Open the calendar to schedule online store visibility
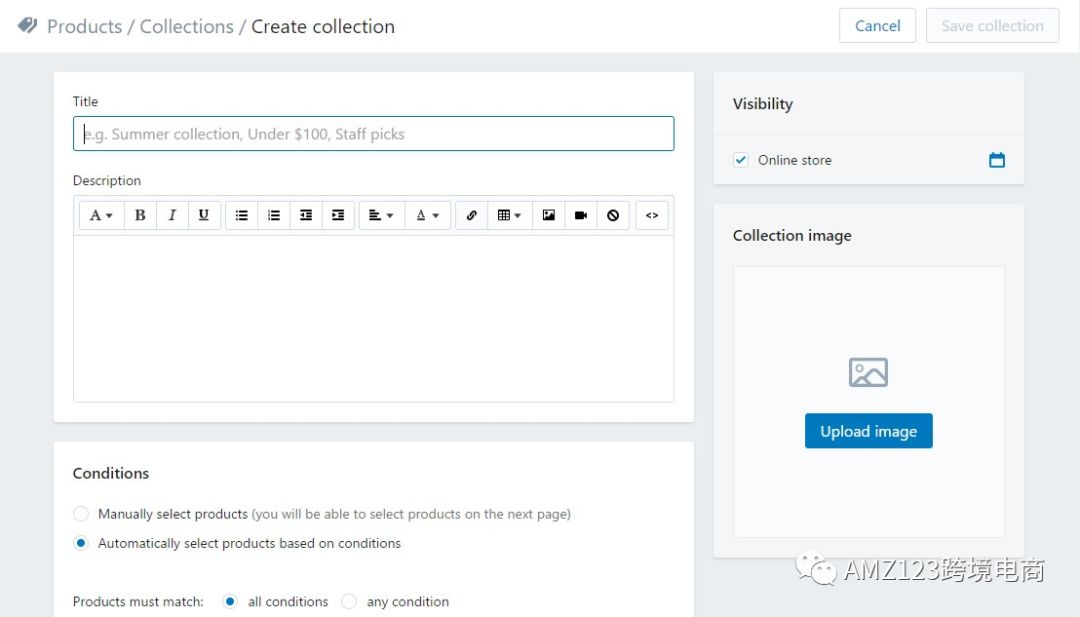 [997, 160]
